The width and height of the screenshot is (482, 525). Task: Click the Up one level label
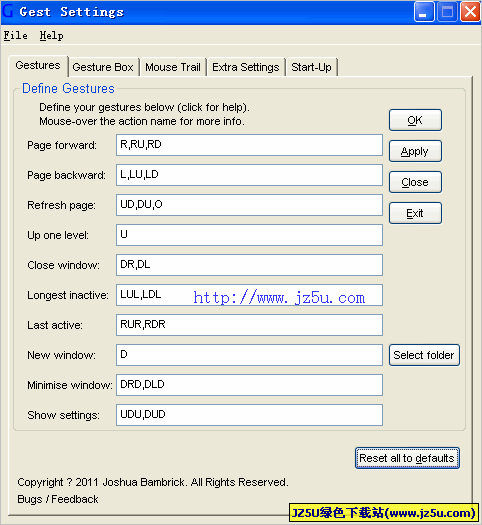(x=58, y=235)
